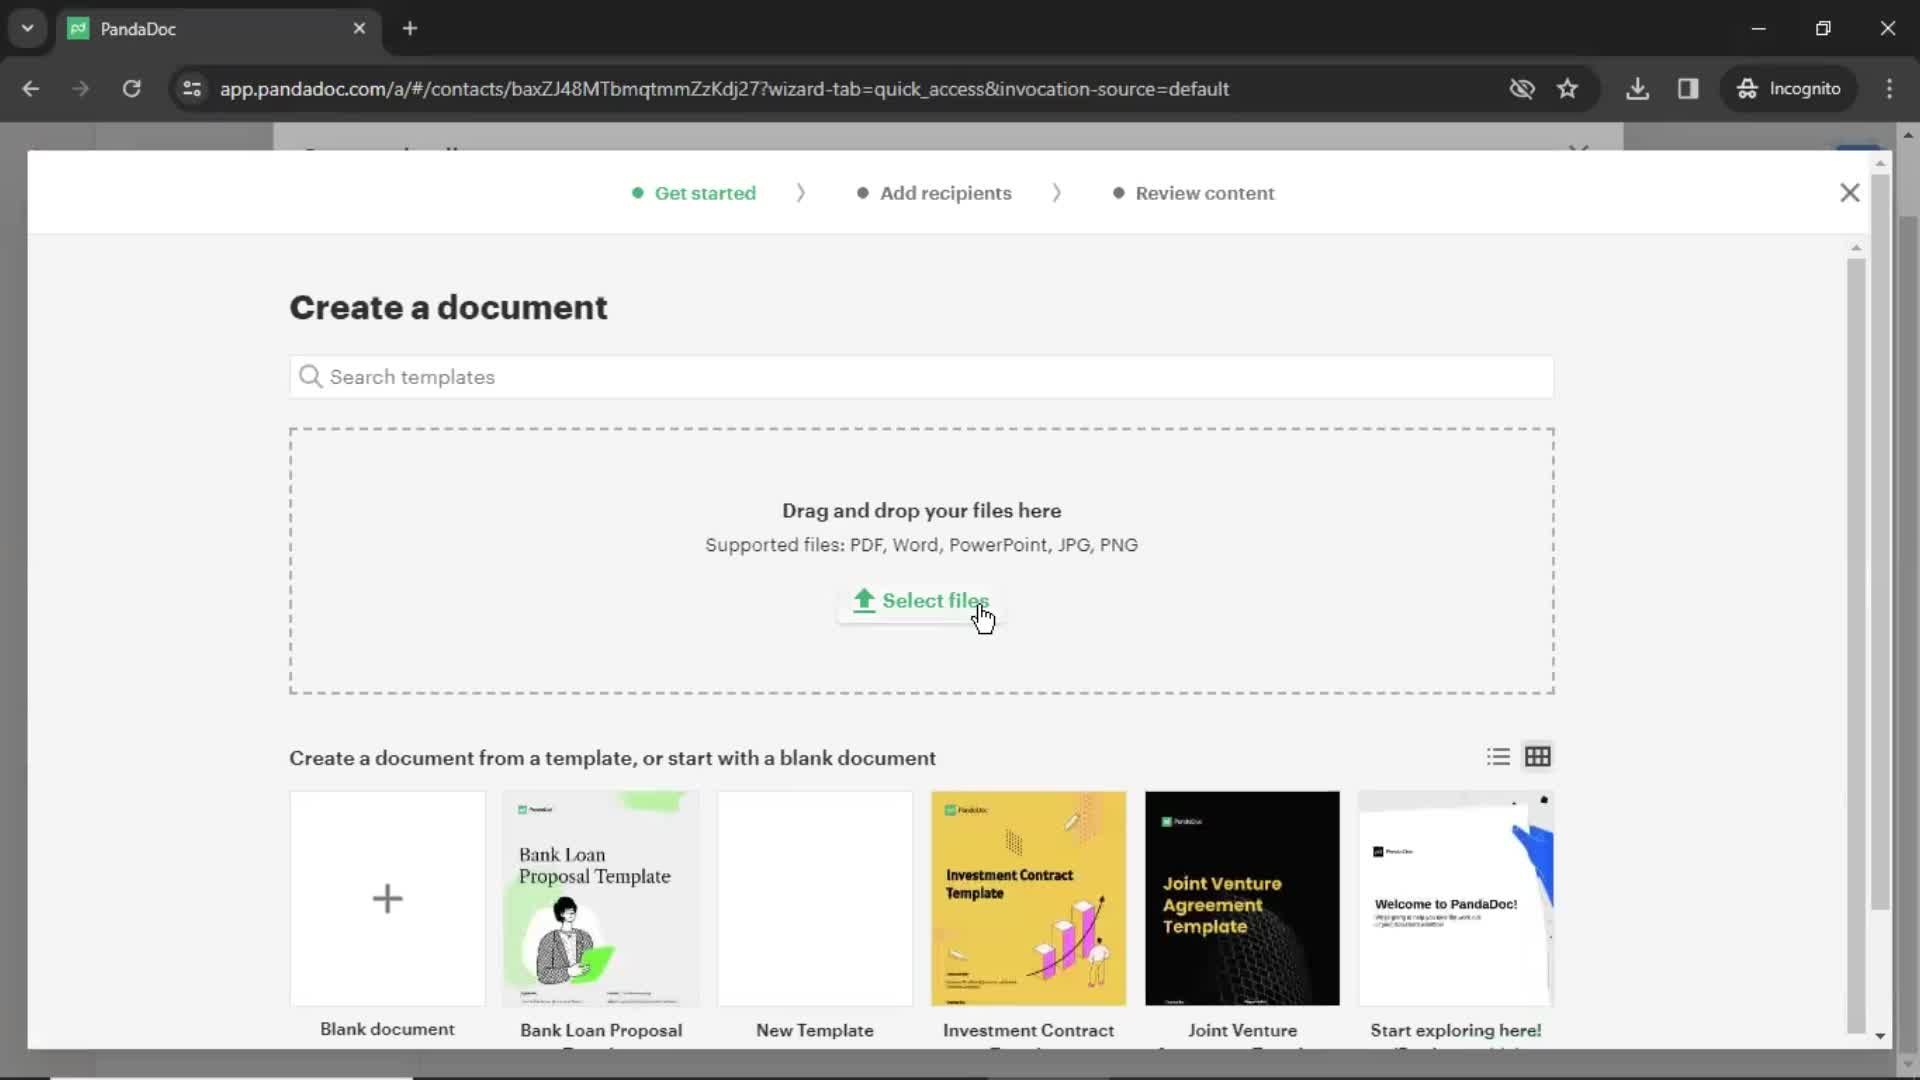
Task: Click the Review content step indicator
Action: coord(1204,193)
